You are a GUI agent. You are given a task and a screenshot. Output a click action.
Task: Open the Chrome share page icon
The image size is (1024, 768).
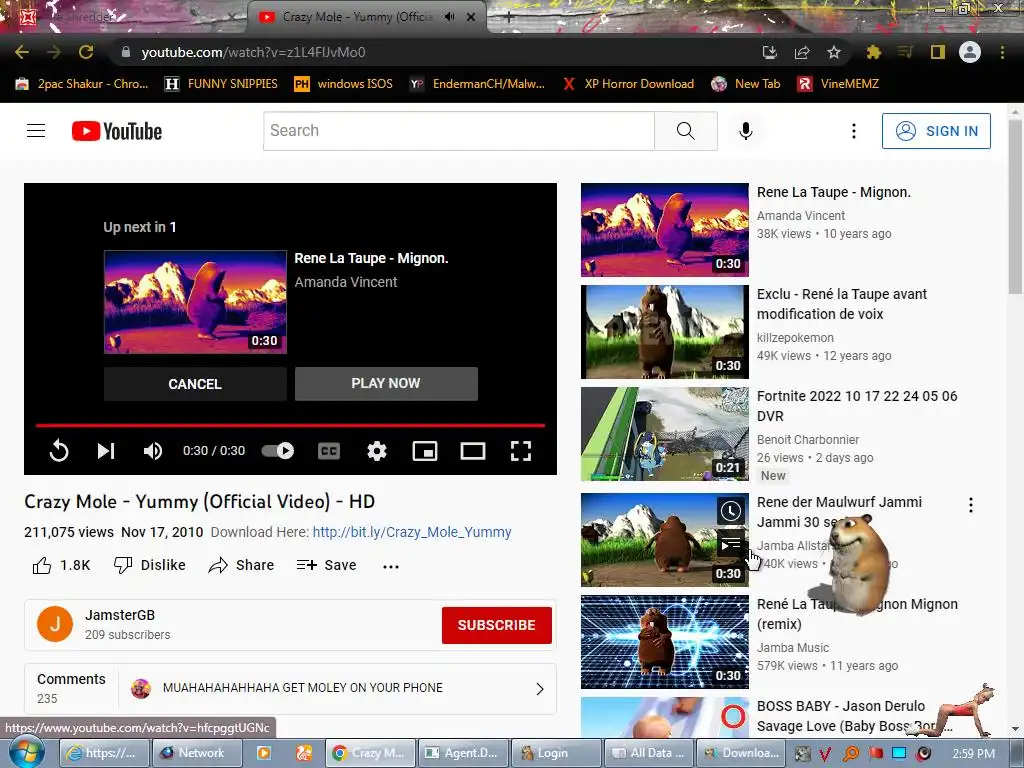(802, 52)
